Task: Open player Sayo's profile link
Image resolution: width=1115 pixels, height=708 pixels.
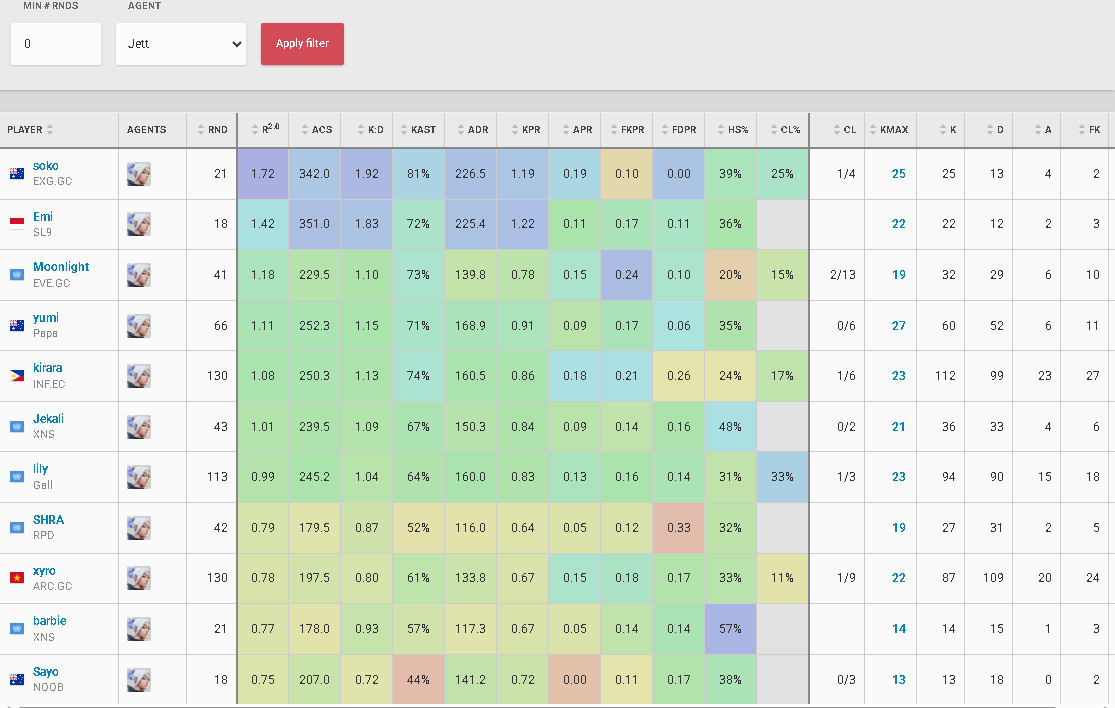Action: [x=46, y=672]
